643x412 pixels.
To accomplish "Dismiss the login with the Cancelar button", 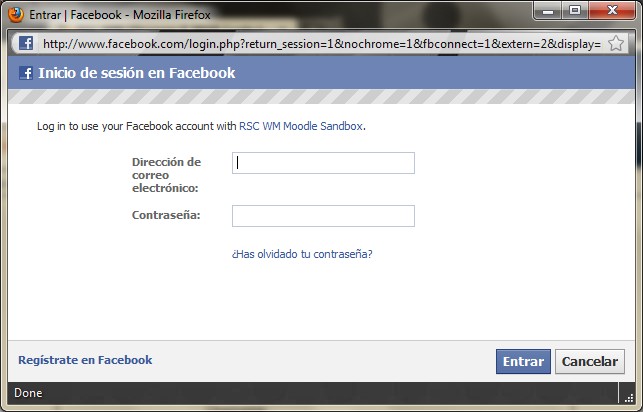I will 590,362.
